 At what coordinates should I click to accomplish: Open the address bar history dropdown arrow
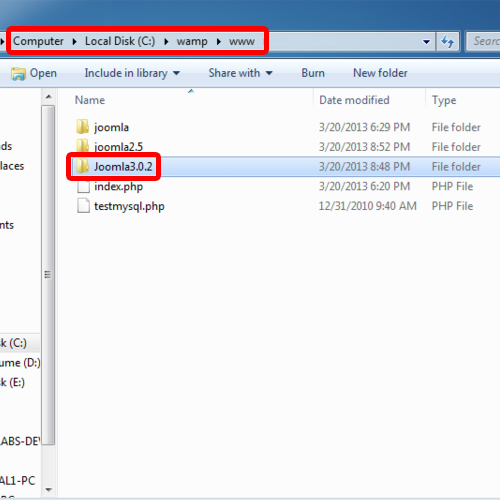click(426, 42)
